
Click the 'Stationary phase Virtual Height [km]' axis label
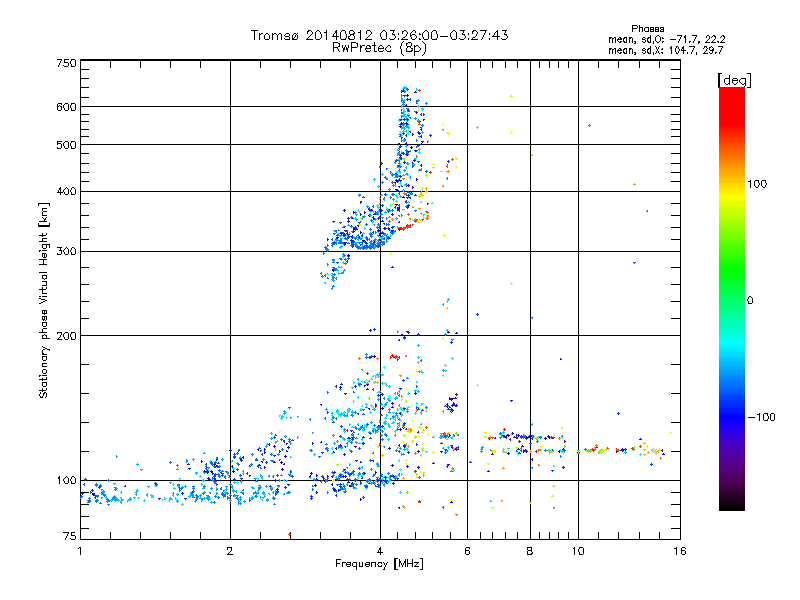click(44, 300)
